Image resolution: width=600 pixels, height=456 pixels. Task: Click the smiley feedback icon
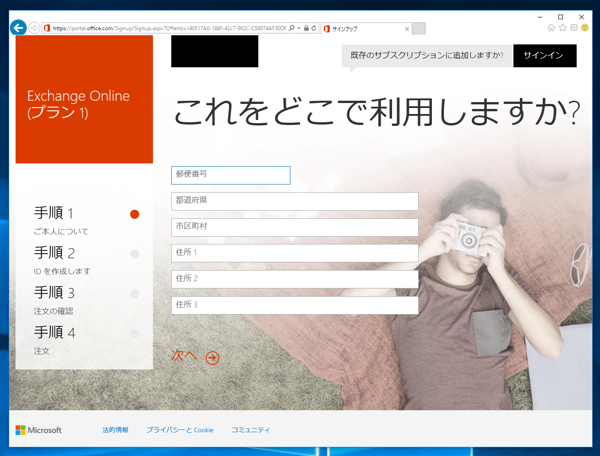tap(584, 28)
